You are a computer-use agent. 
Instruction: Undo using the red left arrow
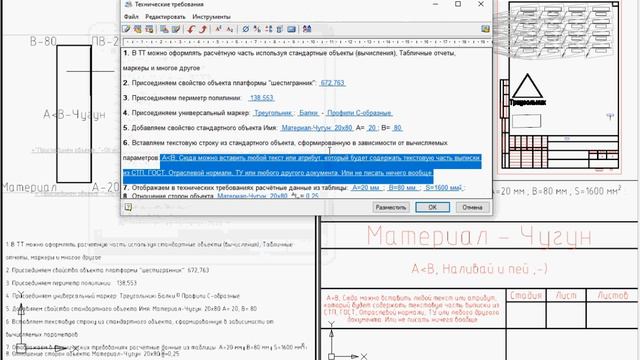(x=191, y=29)
